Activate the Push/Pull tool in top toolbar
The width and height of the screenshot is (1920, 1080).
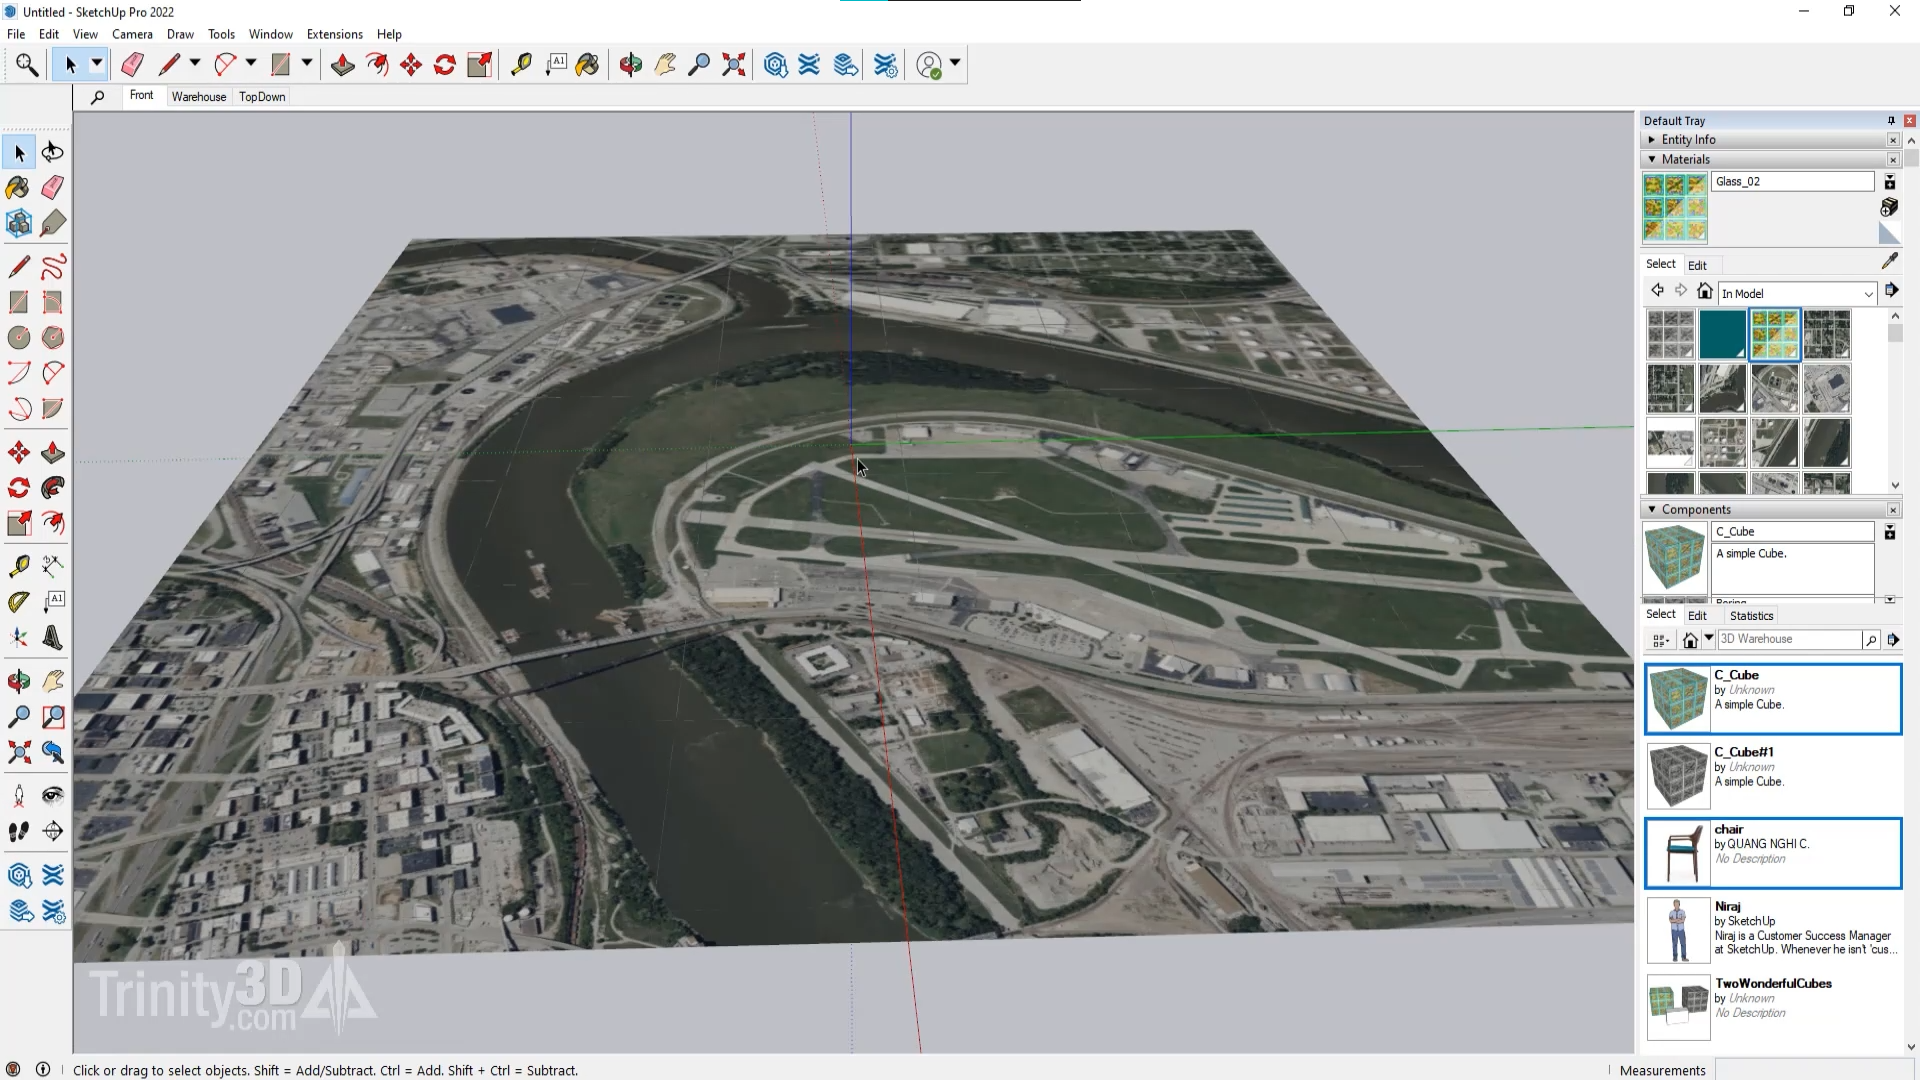(342, 65)
